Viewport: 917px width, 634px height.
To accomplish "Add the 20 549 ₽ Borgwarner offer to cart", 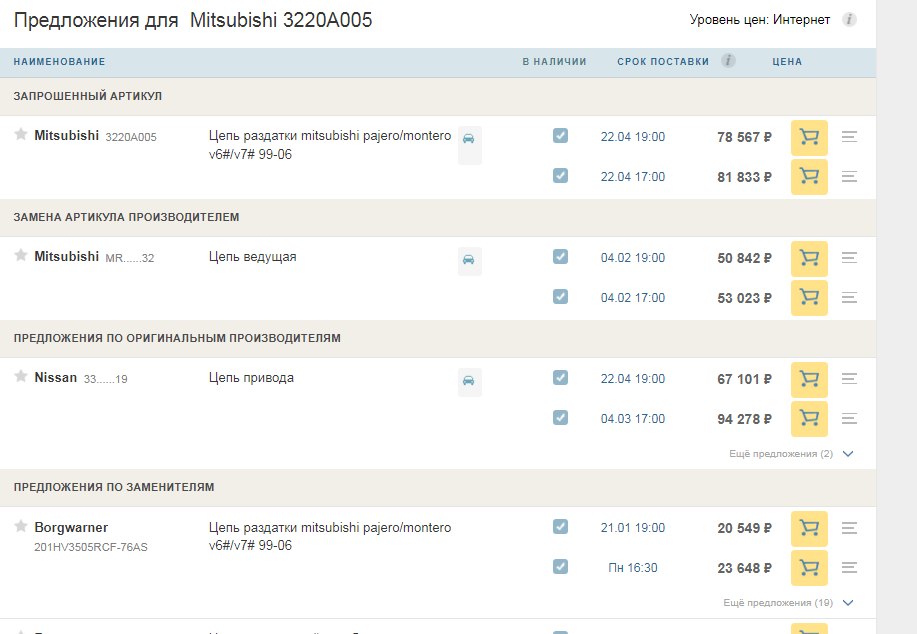I will pyautogui.click(x=809, y=528).
